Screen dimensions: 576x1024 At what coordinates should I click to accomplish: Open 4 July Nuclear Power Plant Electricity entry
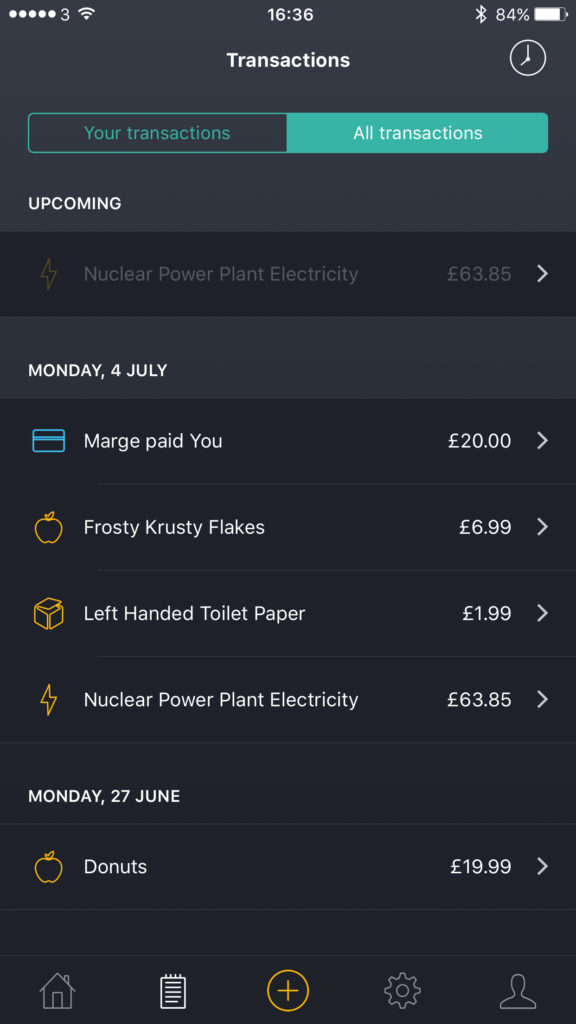coord(288,699)
